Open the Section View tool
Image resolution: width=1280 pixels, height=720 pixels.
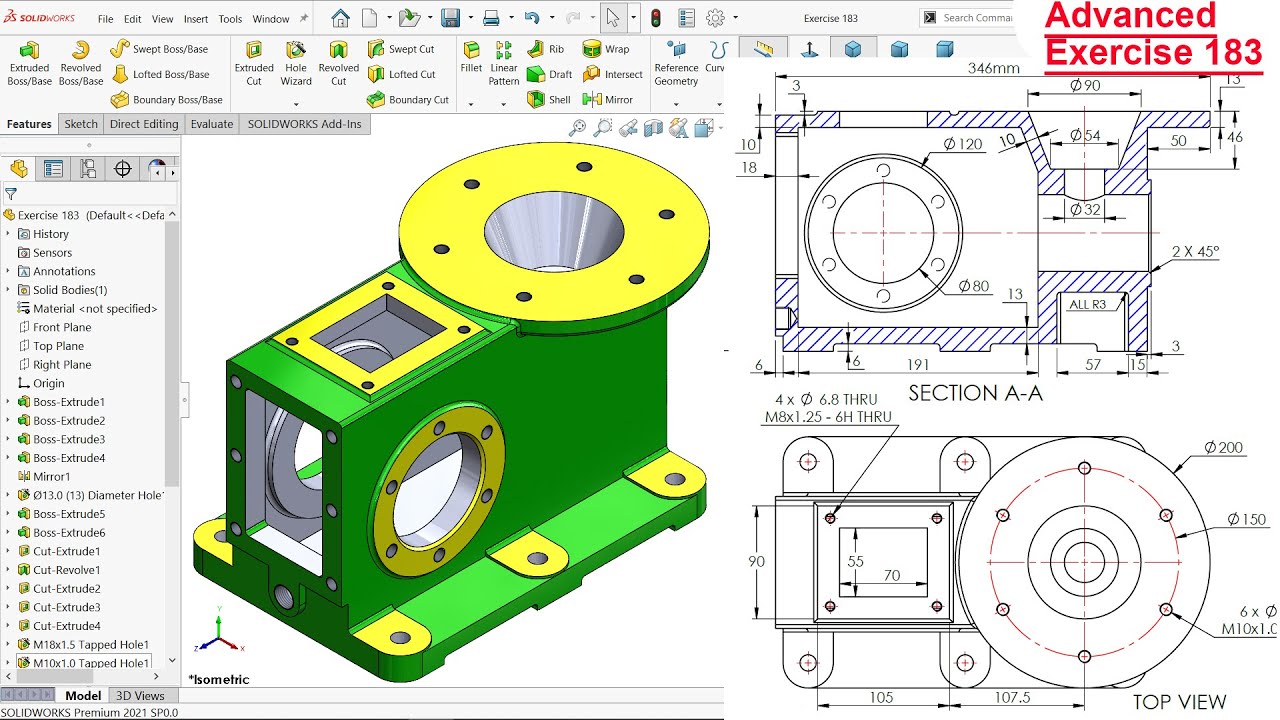pos(653,127)
